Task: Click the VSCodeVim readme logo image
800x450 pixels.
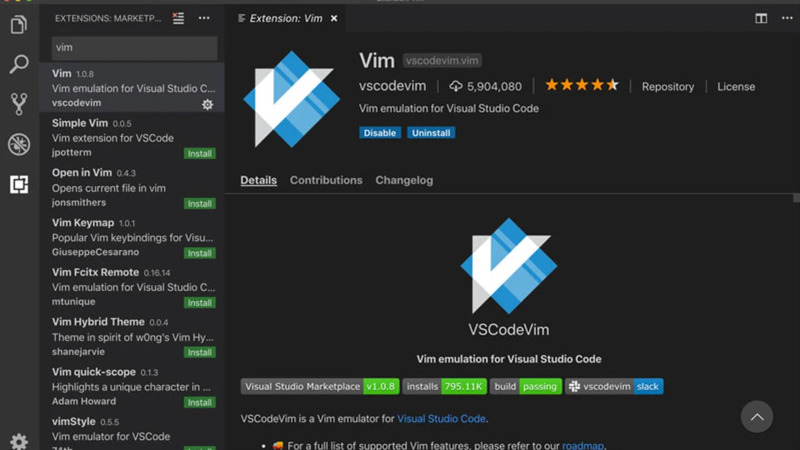Action: 509,266
